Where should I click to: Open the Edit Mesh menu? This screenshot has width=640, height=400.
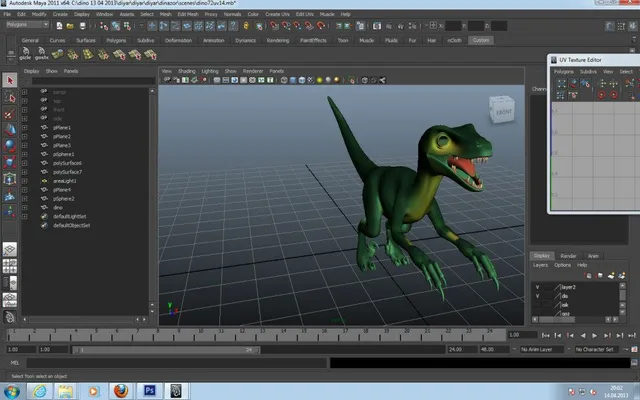(x=188, y=14)
